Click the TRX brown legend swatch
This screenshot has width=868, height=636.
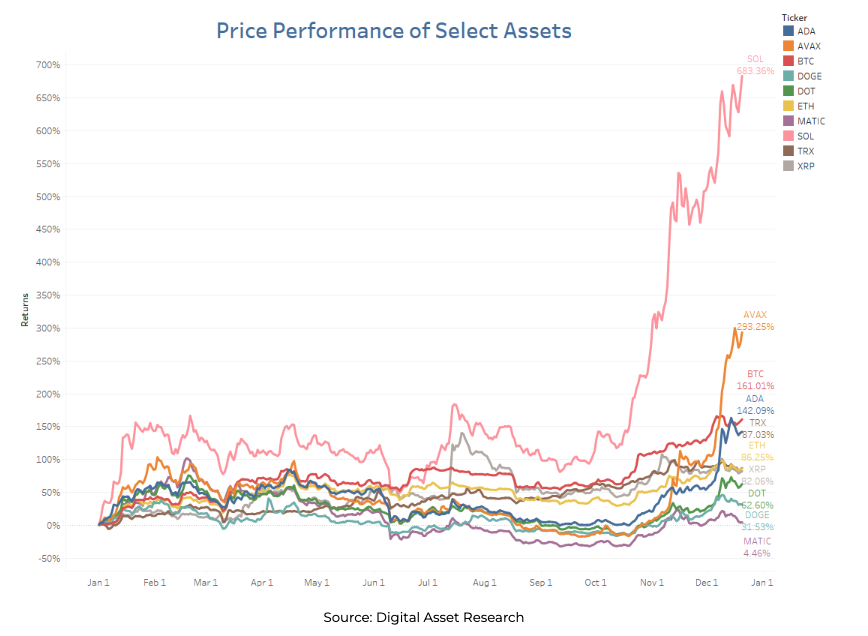(x=789, y=151)
